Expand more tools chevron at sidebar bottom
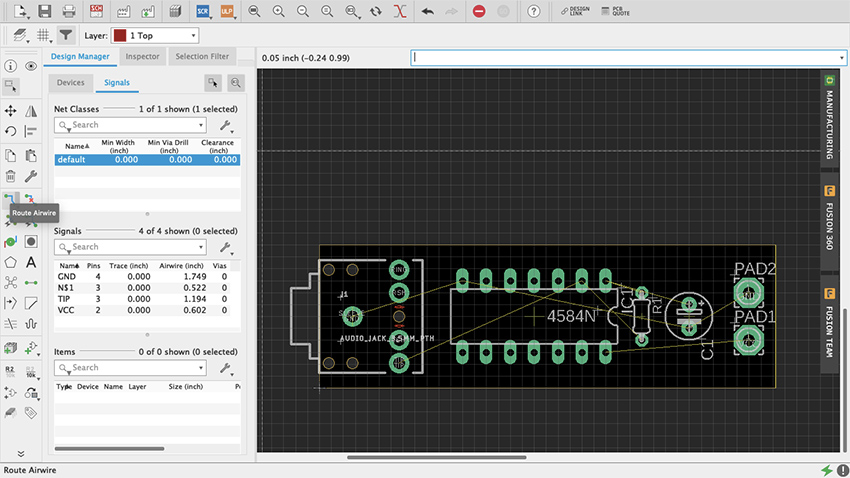The width and height of the screenshot is (850, 478). click(21, 454)
